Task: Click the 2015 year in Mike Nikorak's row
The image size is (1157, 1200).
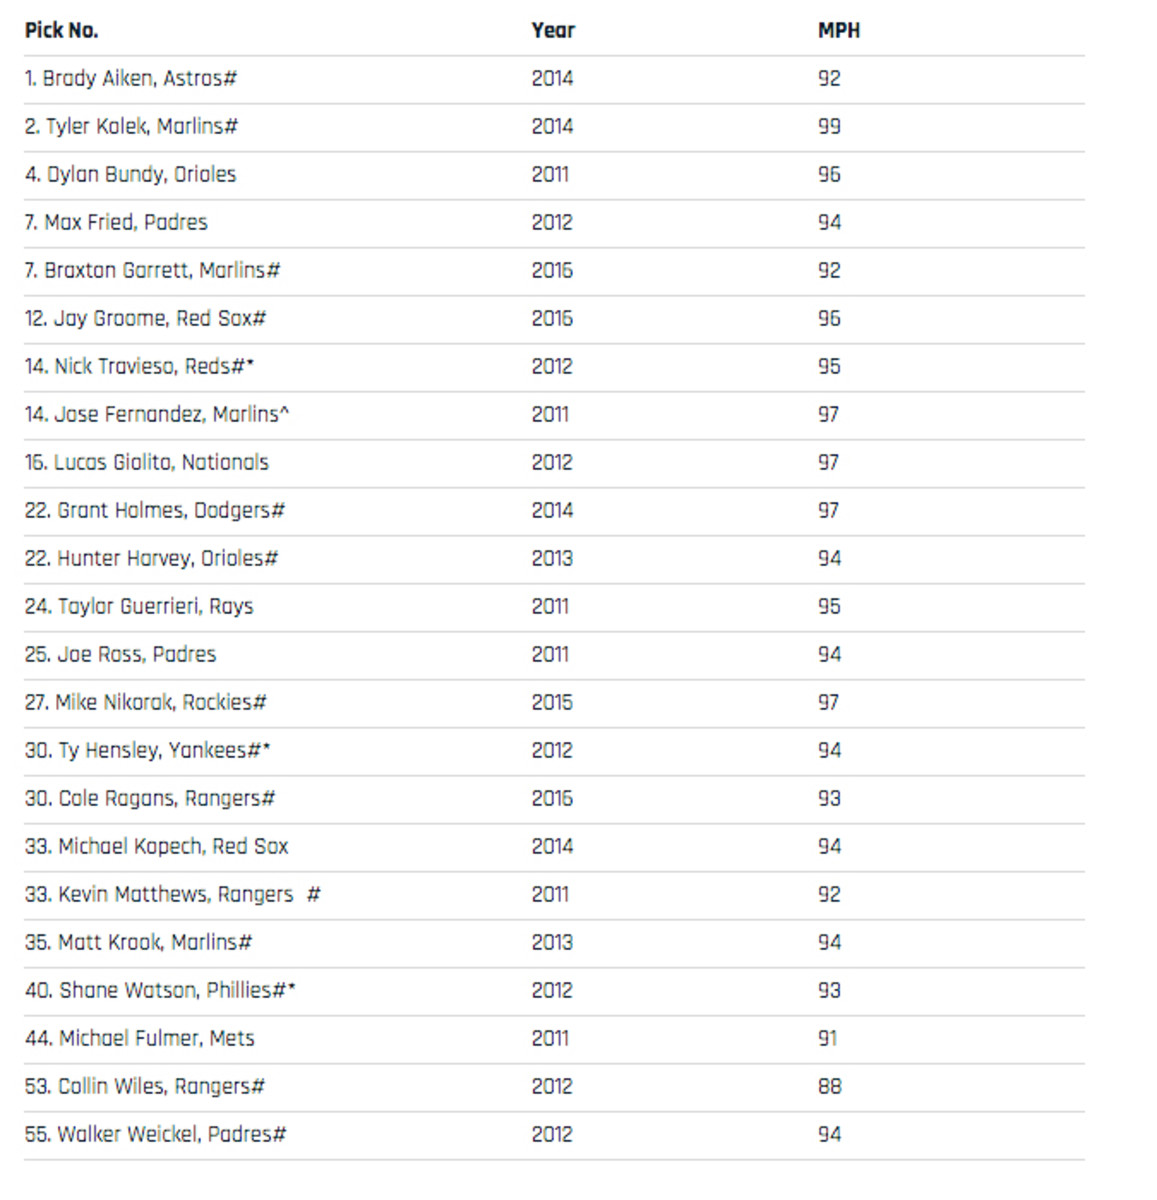Action: 552,702
